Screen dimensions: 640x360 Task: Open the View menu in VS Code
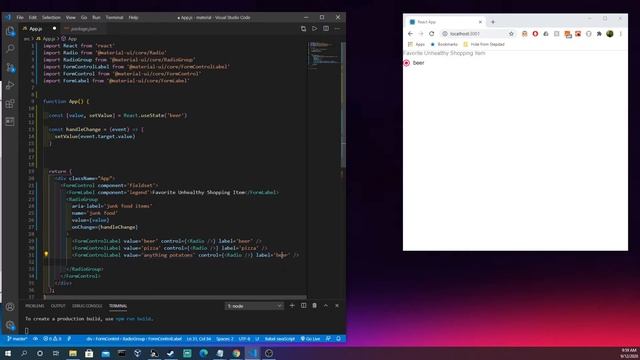pos(71,18)
